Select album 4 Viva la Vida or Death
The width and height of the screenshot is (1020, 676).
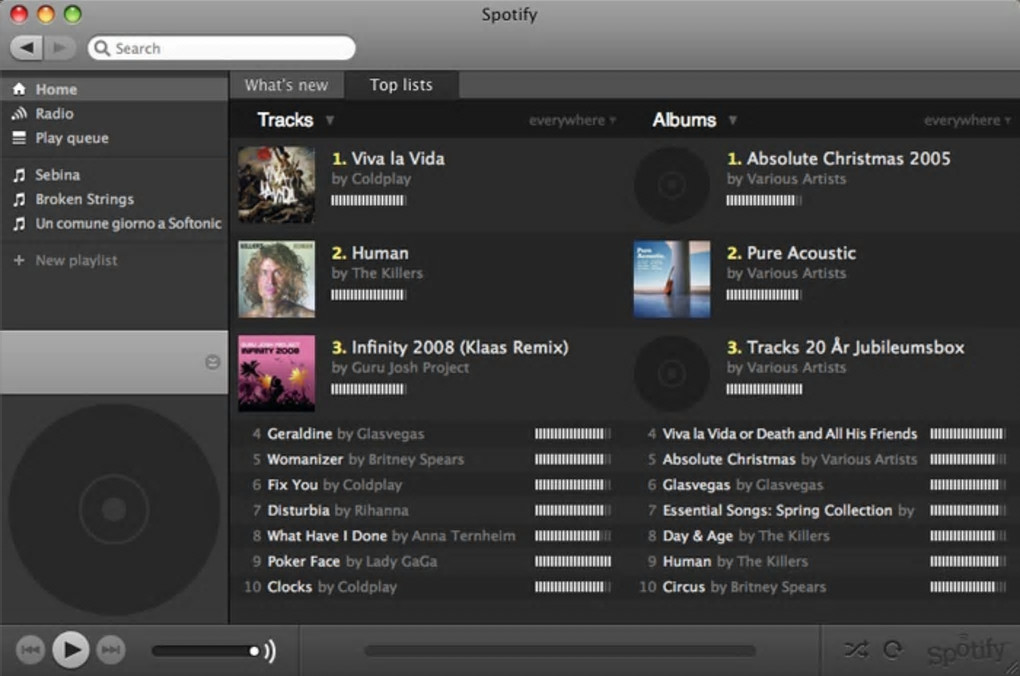point(824,434)
